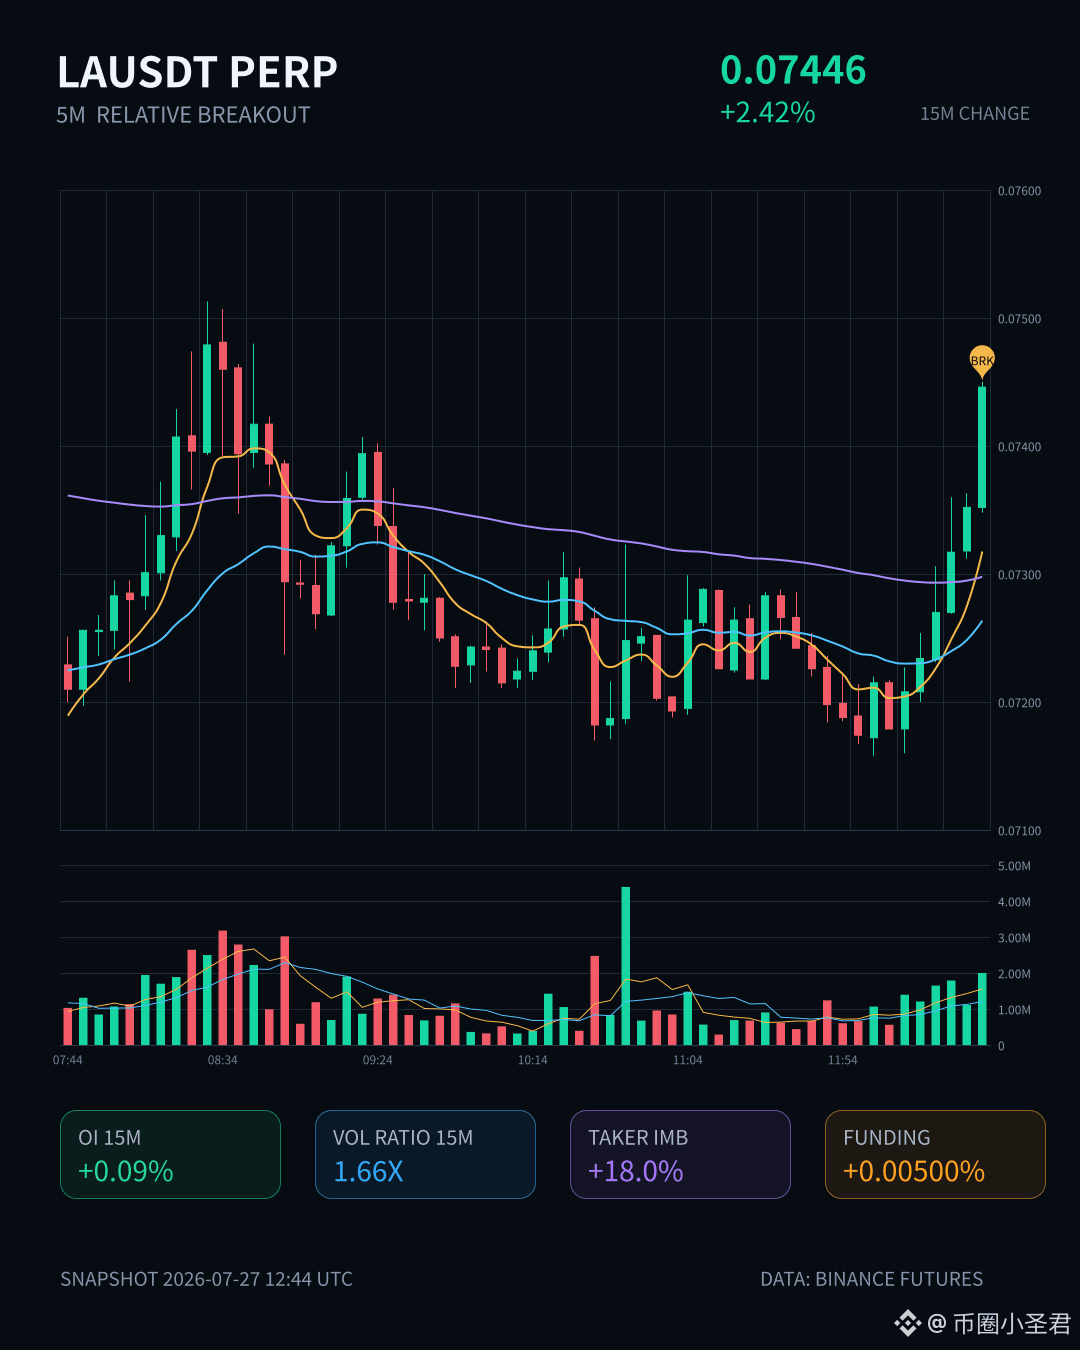Click the DATA: BINANCE FUTURES text
Screen dimensions: 1080x1350
[x=872, y=1279]
